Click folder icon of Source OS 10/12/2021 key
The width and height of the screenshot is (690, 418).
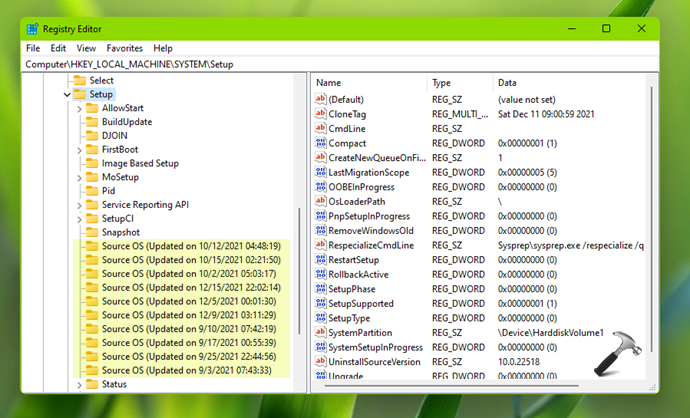coord(92,245)
